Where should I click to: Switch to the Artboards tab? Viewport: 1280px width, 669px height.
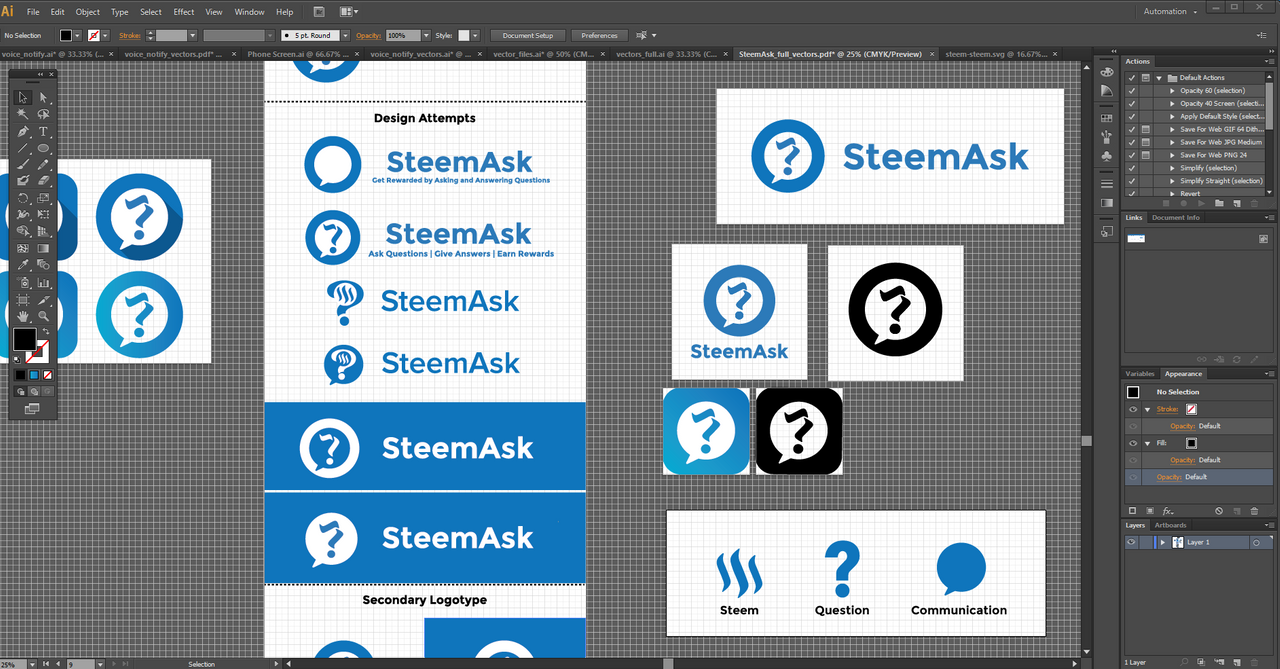pos(1171,525)
